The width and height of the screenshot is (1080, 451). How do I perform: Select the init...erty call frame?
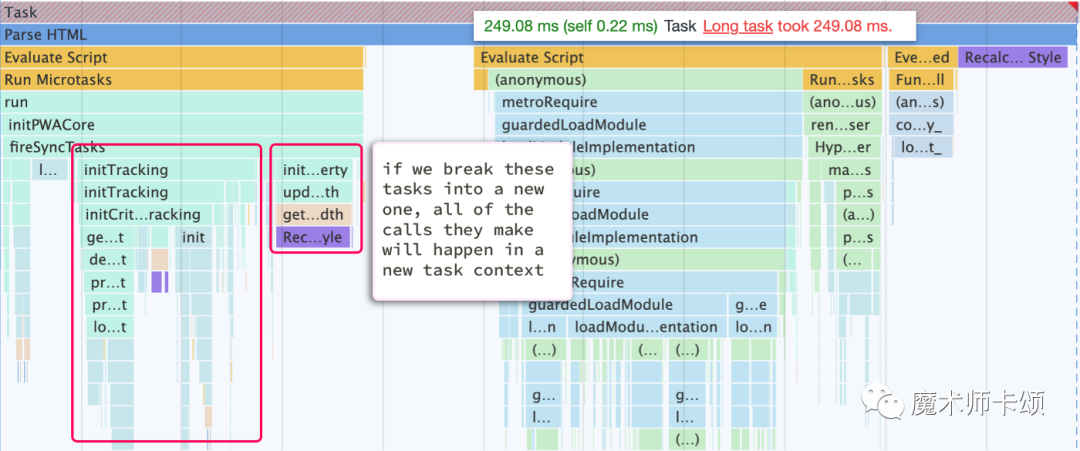pyautogui.click(x=314, y=170)
